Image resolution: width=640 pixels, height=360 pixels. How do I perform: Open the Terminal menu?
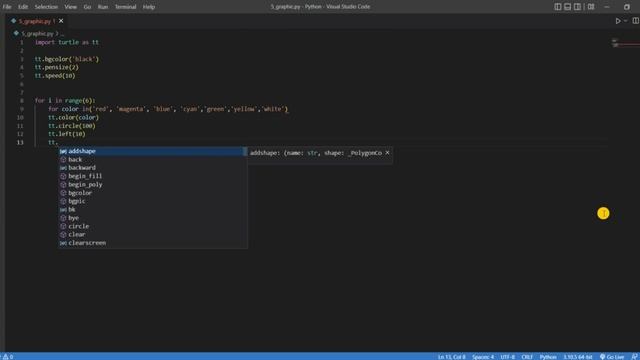click(125, 7)
